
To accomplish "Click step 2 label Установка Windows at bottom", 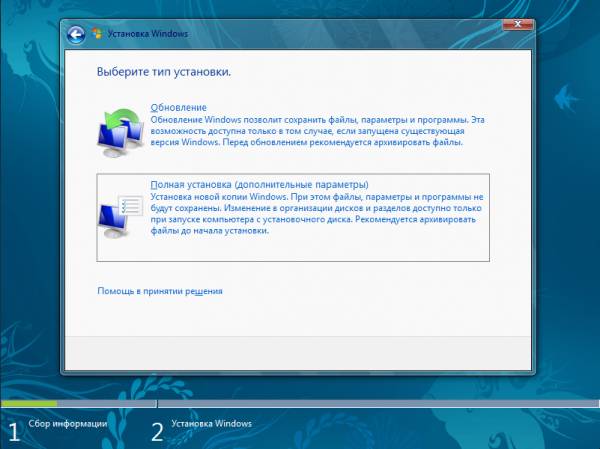I will 211,424.
